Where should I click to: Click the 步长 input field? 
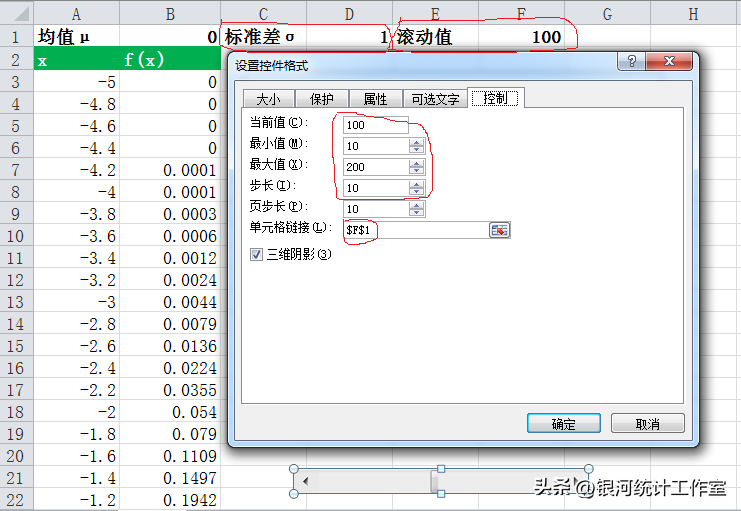point(376,188)
